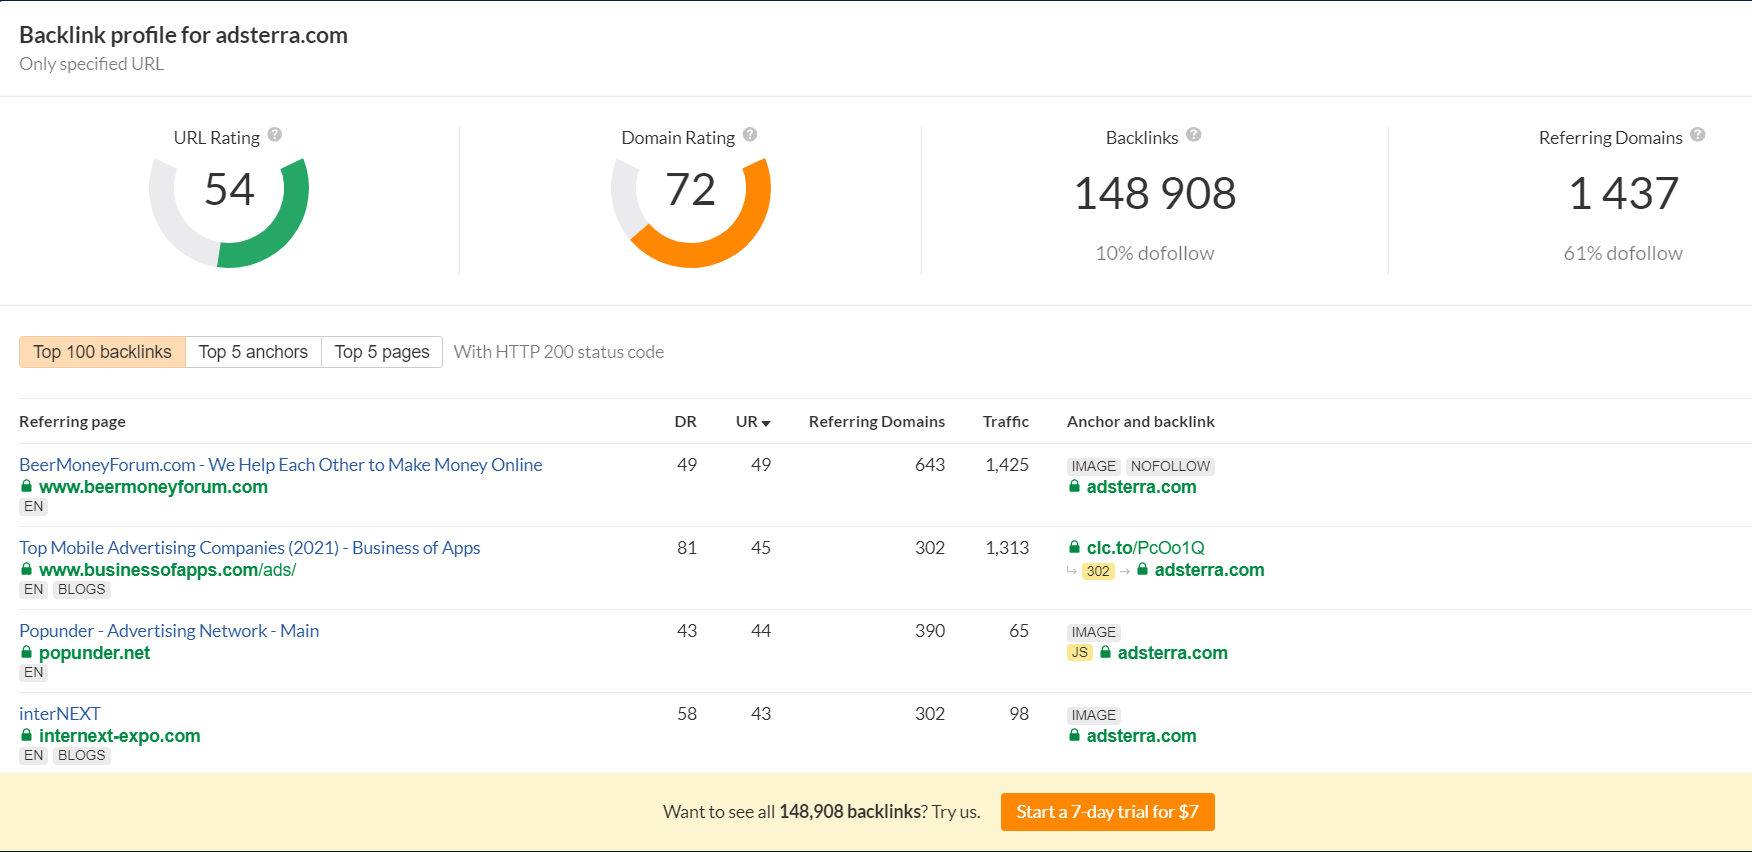Image resolution: width=1752 pixels, height=852 pixels.
Task: Click the BLOGS tag under businessofapps.com
Action: click(82, 589)
